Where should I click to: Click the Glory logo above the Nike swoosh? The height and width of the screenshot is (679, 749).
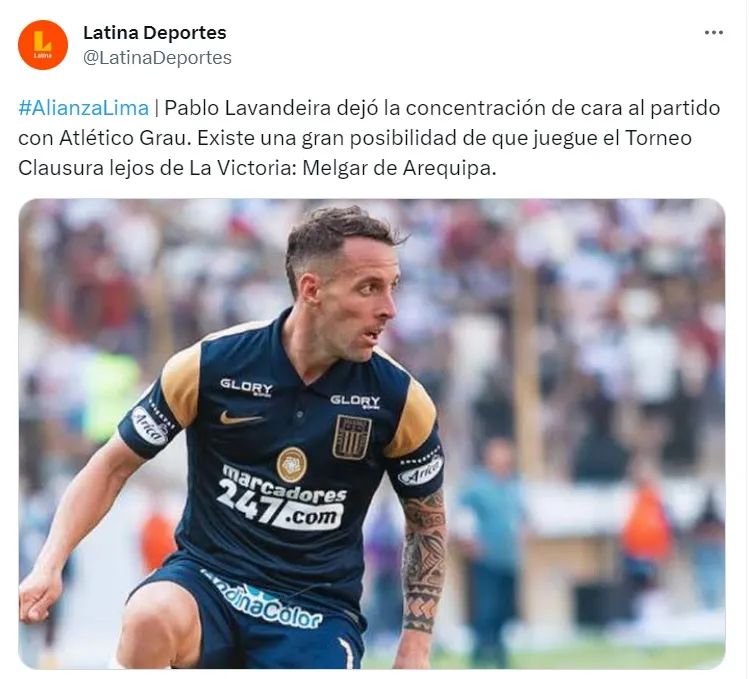coord(246,387)
